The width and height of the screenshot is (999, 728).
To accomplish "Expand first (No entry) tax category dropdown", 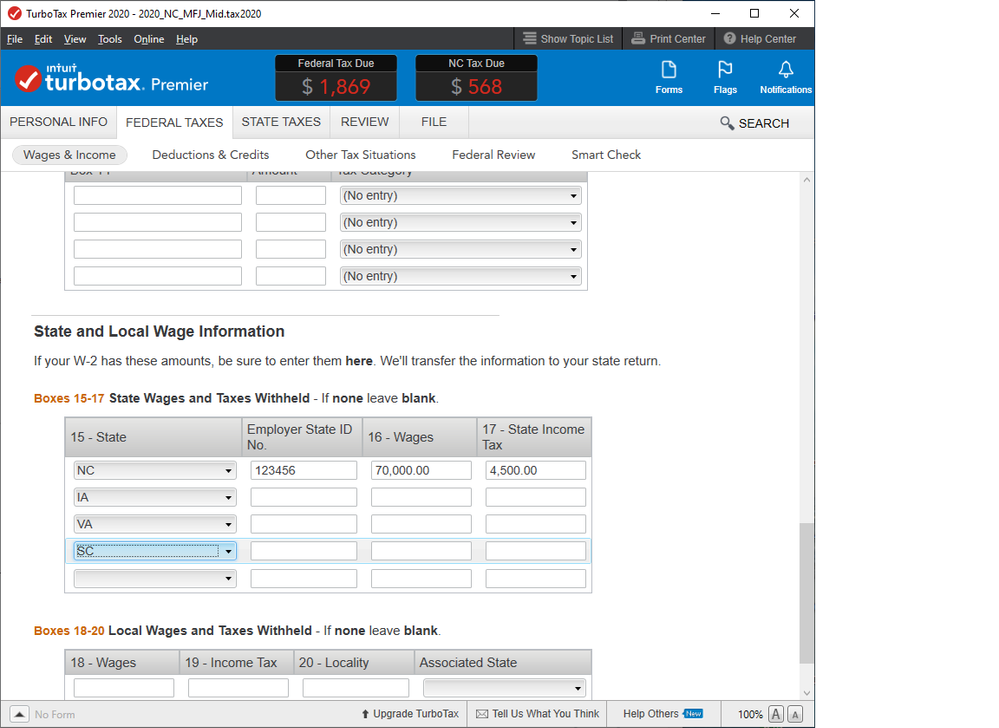I will [460, 196].
